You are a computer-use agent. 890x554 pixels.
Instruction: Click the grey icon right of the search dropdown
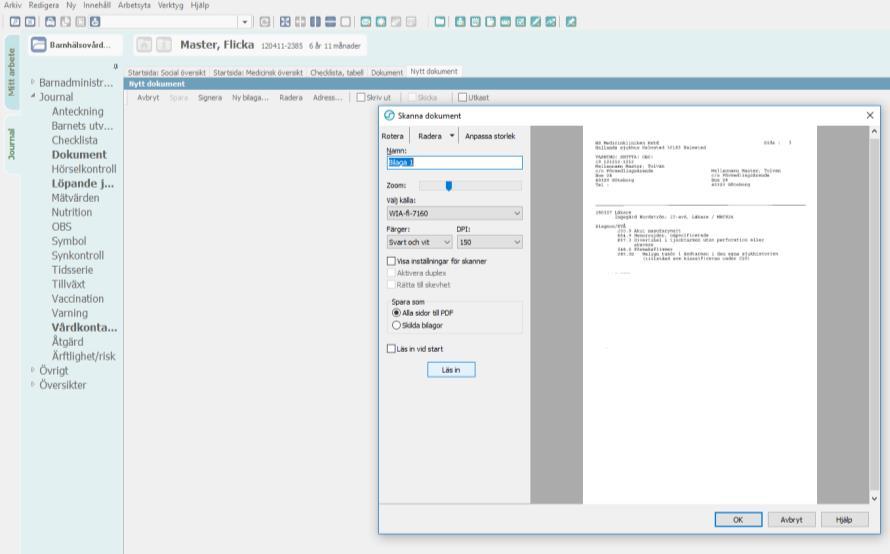265,22
